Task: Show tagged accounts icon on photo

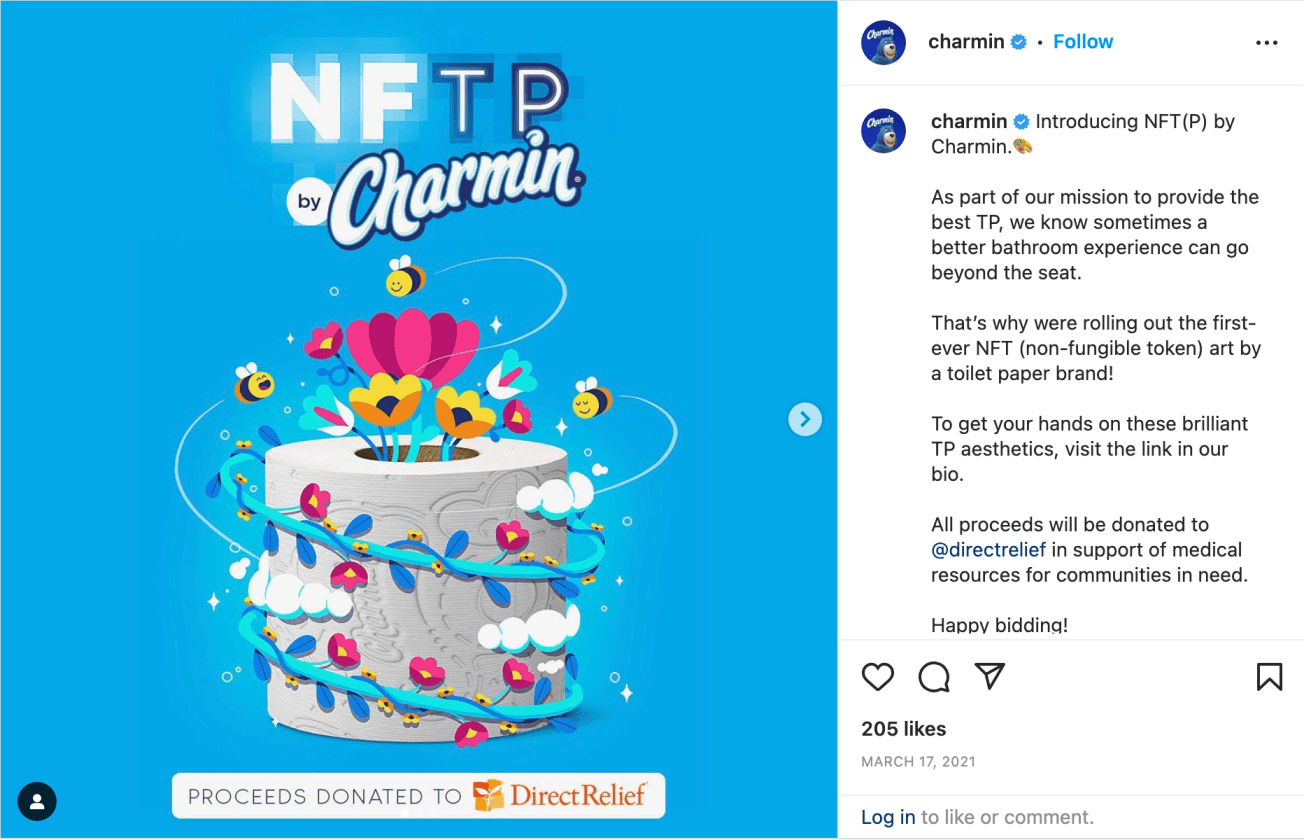Action: click(37, 801)
